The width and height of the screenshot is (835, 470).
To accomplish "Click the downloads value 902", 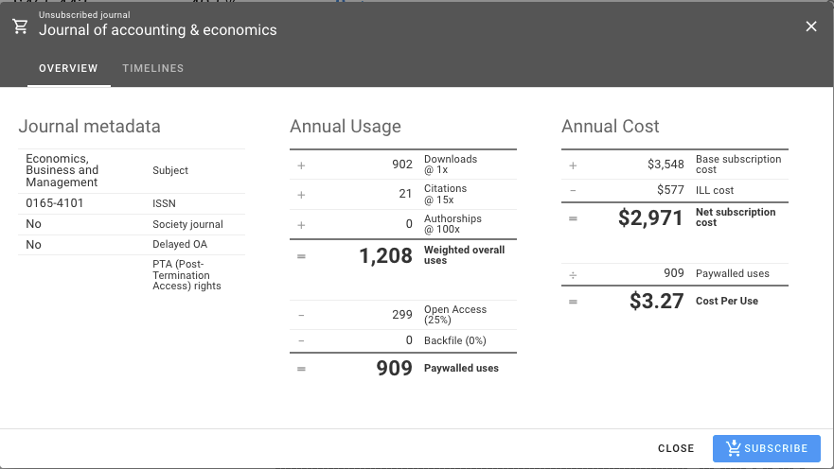I will (403, 164).
